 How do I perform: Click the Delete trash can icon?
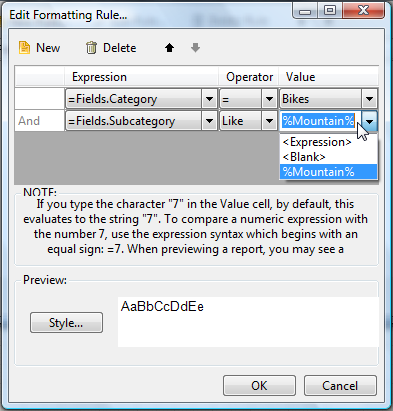pyautogui.click(x=91, y=48)
